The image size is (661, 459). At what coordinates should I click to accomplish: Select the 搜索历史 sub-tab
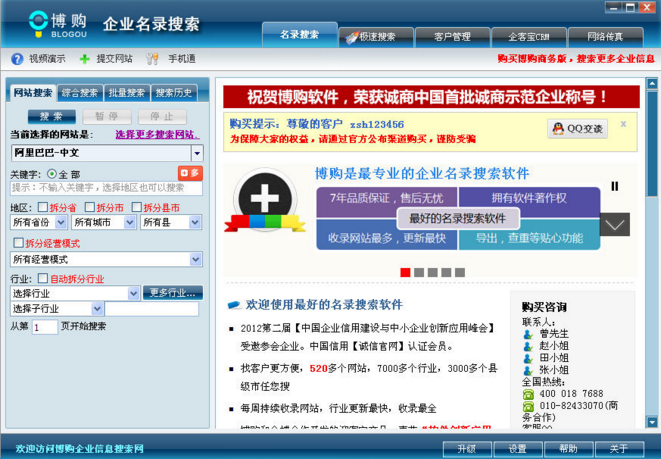[173, 93]
